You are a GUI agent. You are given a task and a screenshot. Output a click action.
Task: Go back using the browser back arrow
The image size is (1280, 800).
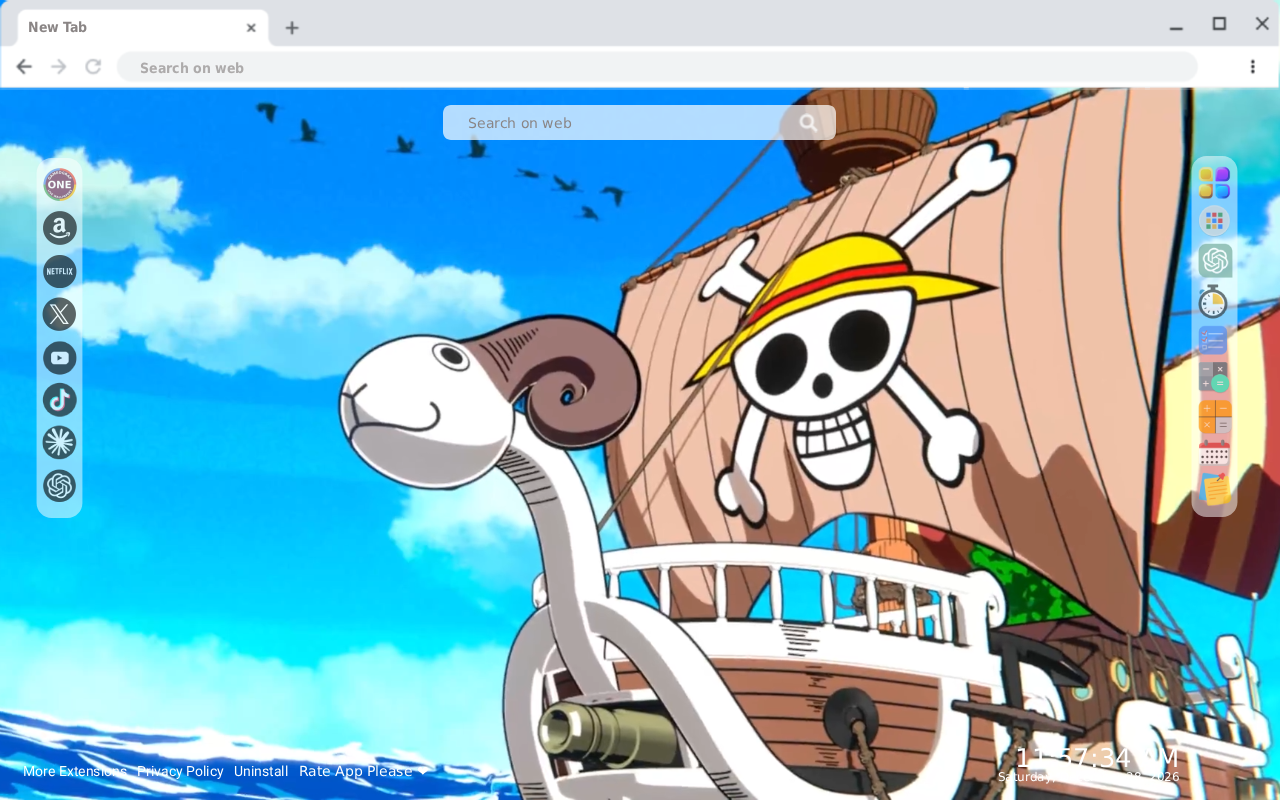pos(24,67)
